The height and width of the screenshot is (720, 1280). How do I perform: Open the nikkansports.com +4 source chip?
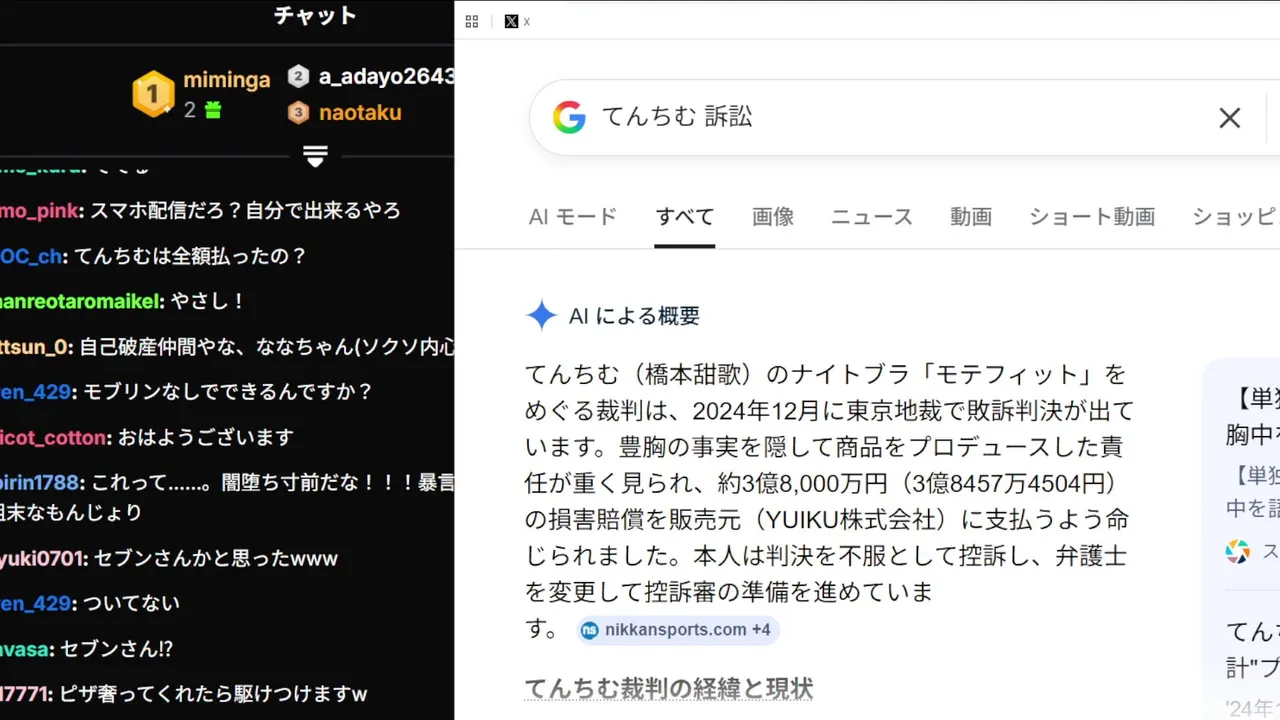(677, 630)
